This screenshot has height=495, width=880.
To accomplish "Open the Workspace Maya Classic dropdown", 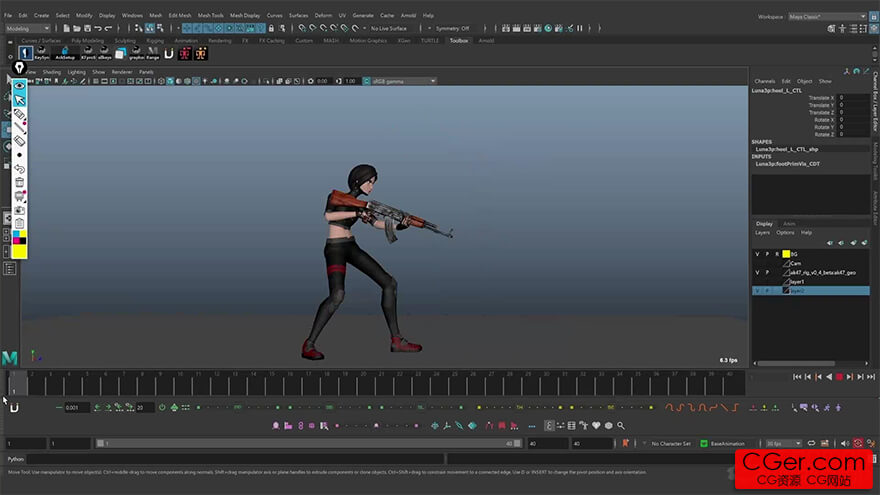I will [827, 16].
